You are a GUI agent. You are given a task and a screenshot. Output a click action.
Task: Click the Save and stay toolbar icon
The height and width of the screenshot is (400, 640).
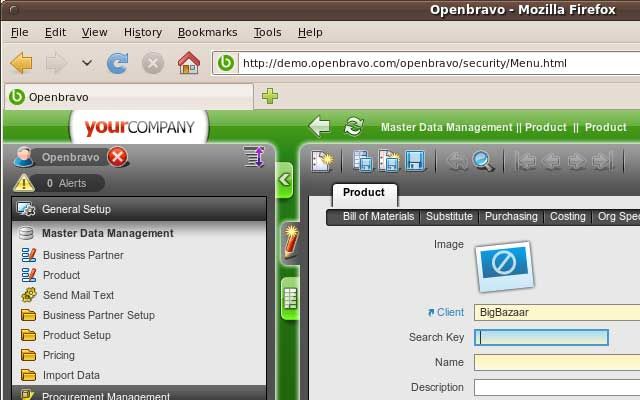tap(363, 161)
